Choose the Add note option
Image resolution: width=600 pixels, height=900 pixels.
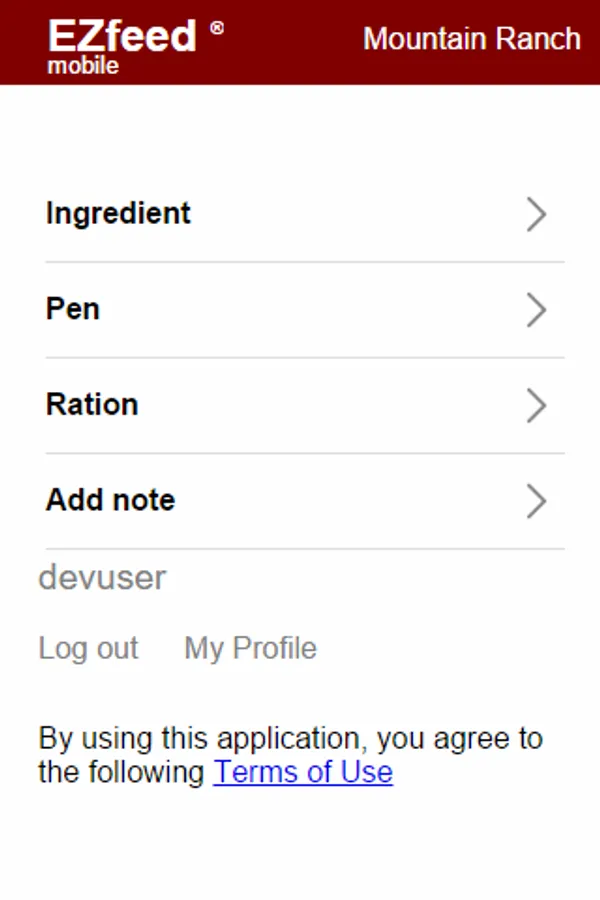coord(110,500)
